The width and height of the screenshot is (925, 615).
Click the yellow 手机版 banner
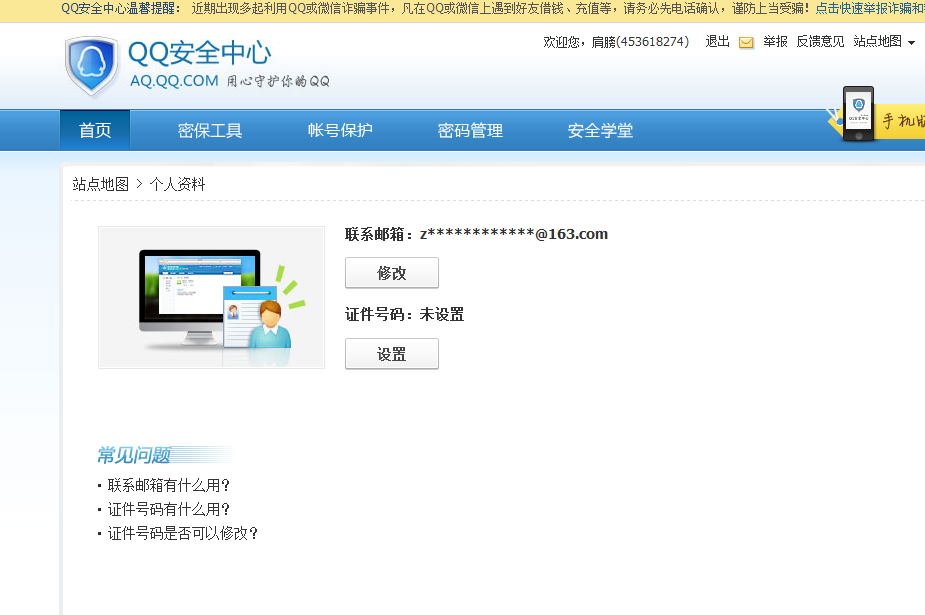pos(900,121)
